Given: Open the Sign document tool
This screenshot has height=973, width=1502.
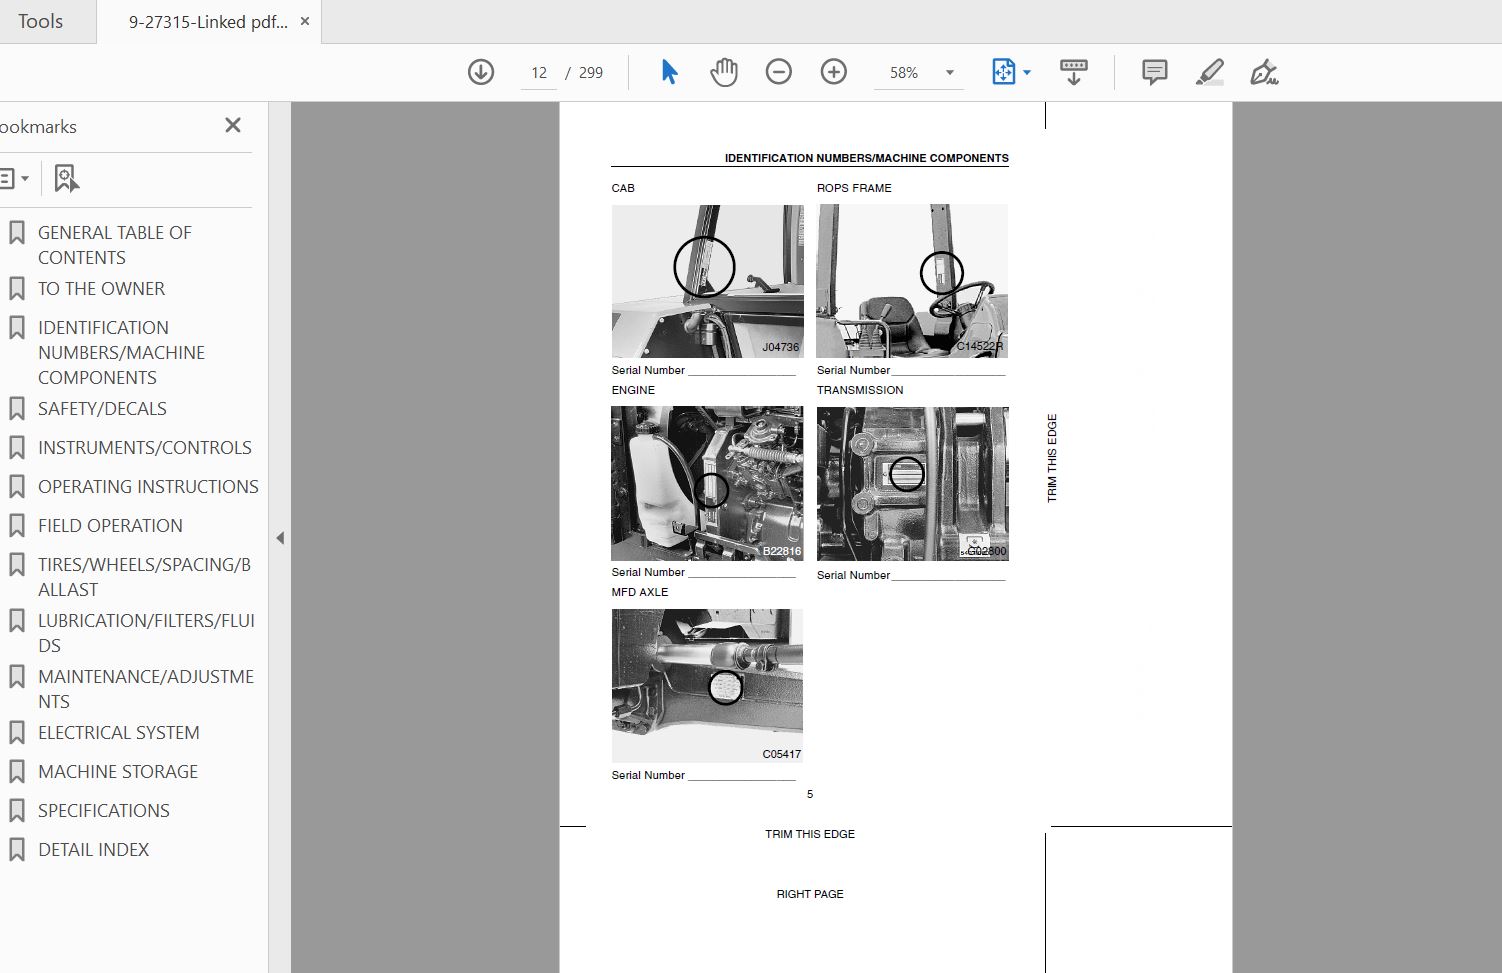Looking at the screenshot, I should [1263, 72].
